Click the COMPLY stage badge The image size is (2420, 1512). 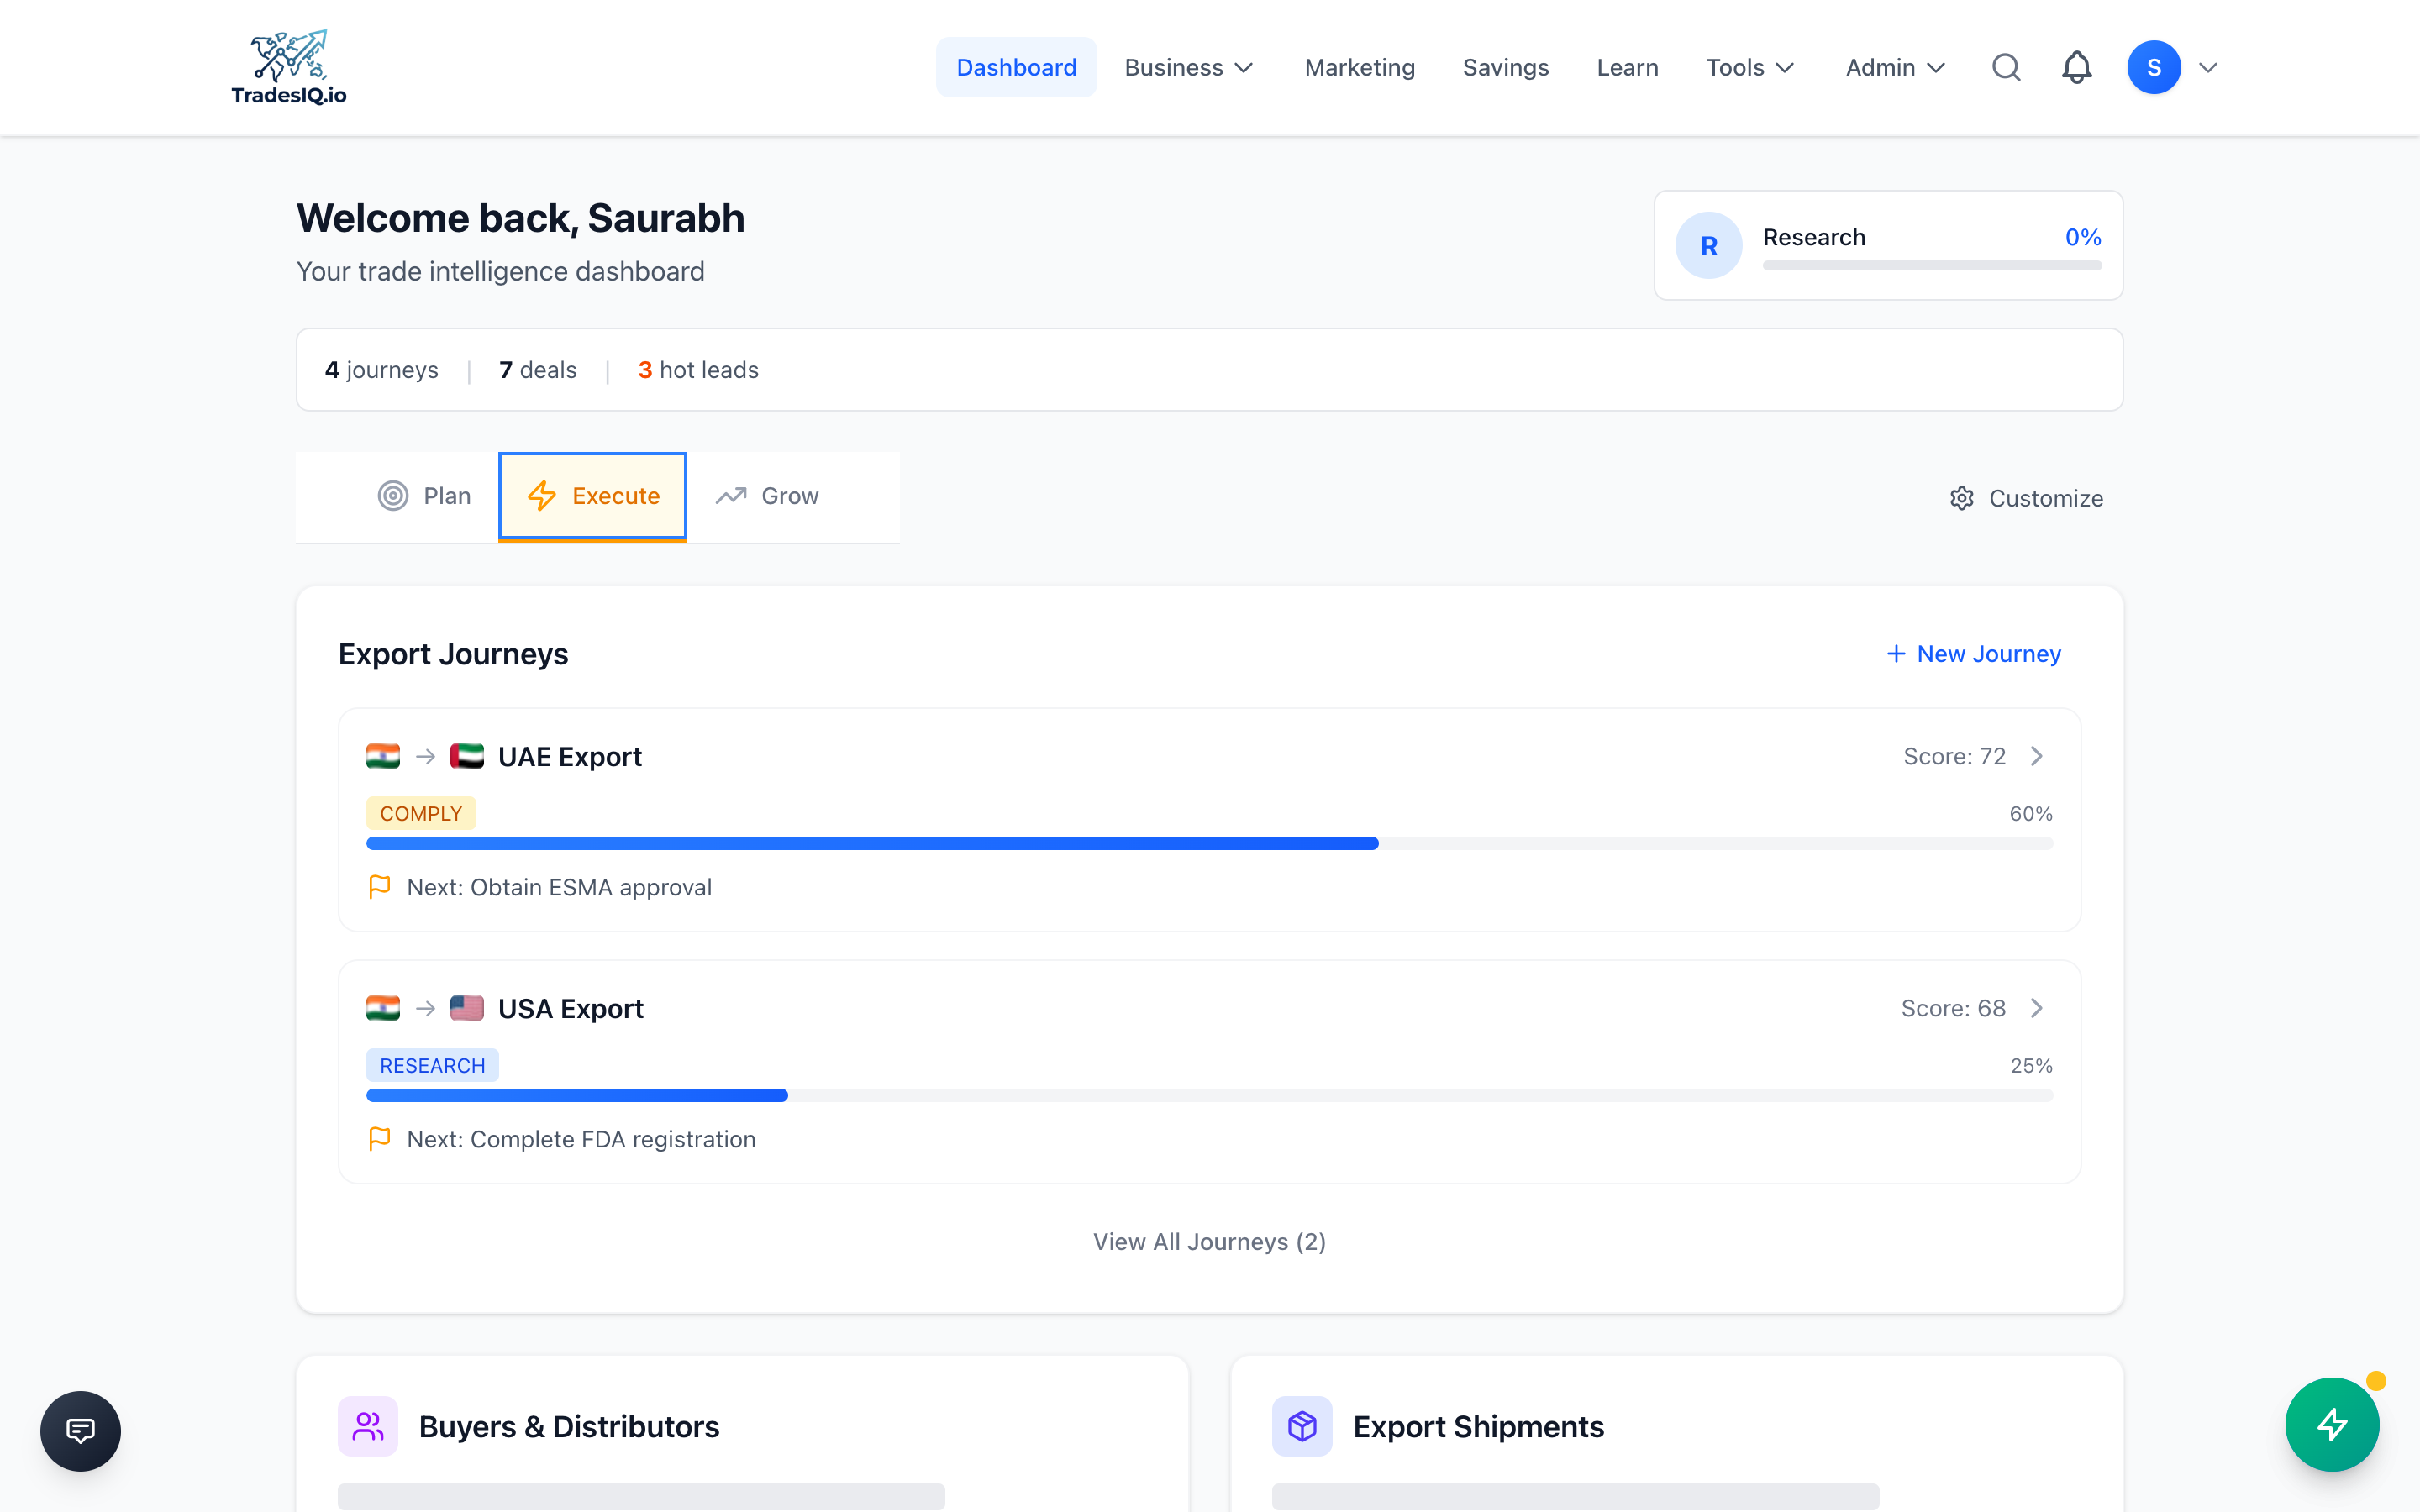click(421, 813)
